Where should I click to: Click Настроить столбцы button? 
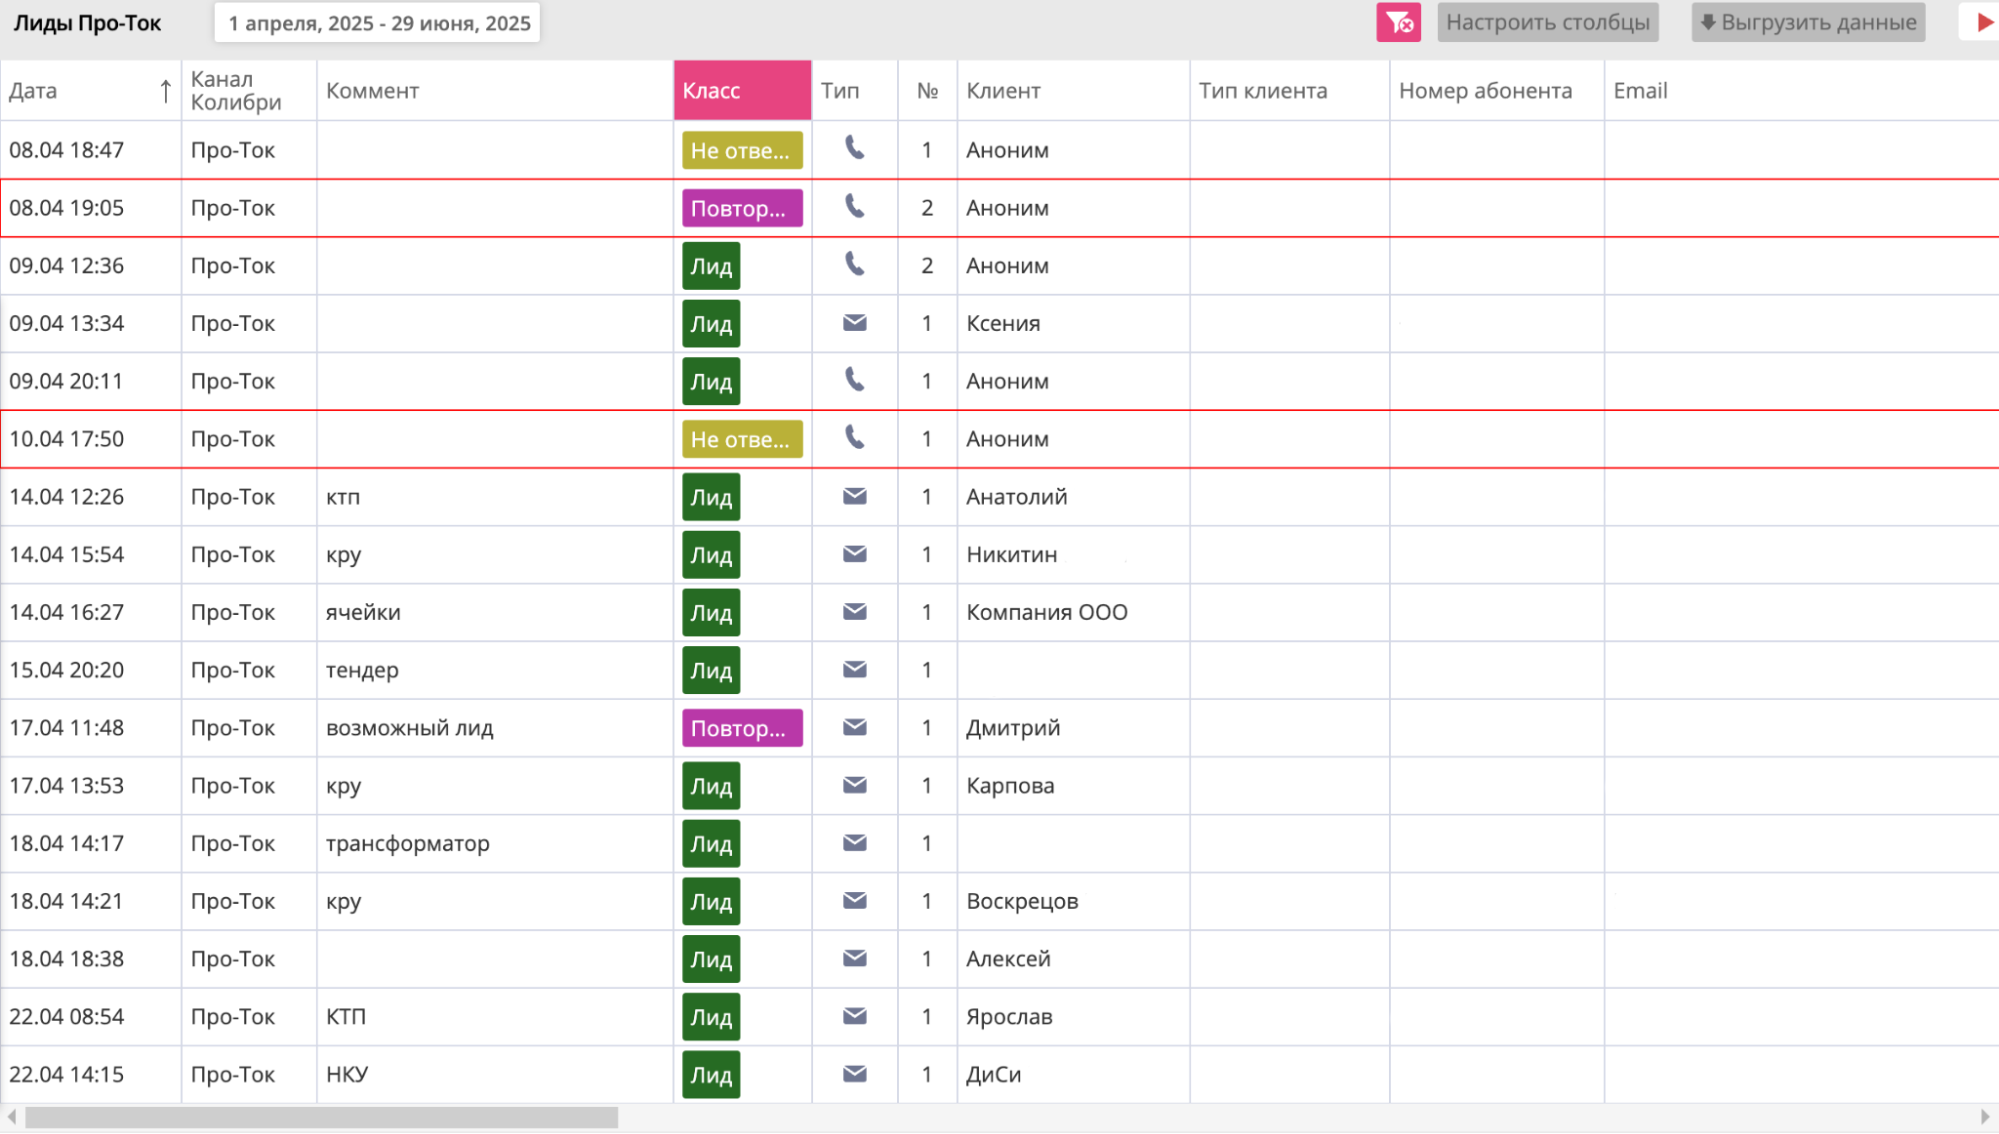pos(1547,22)
